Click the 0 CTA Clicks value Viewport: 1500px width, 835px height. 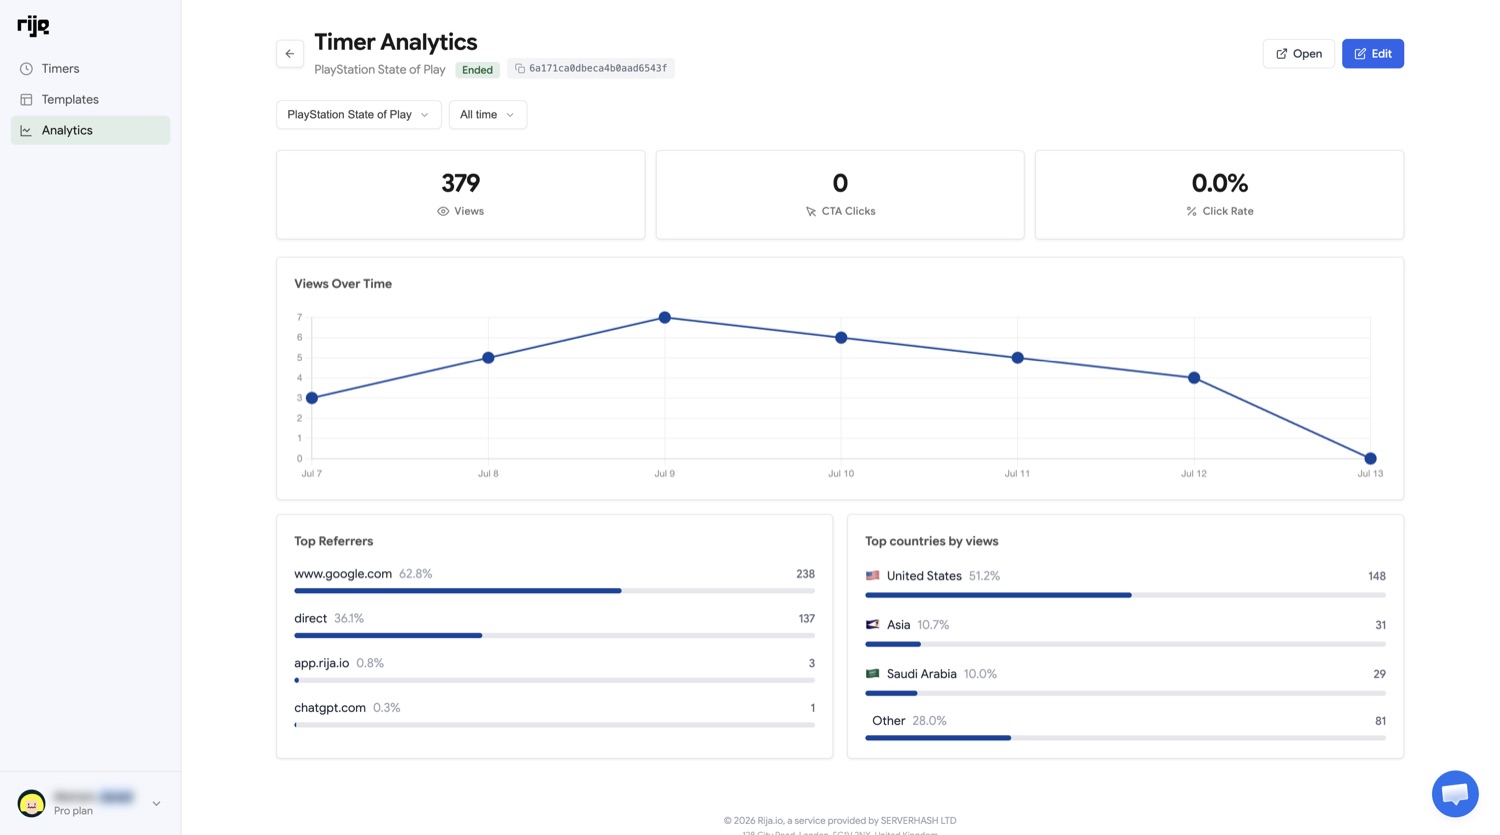[840, 183]
